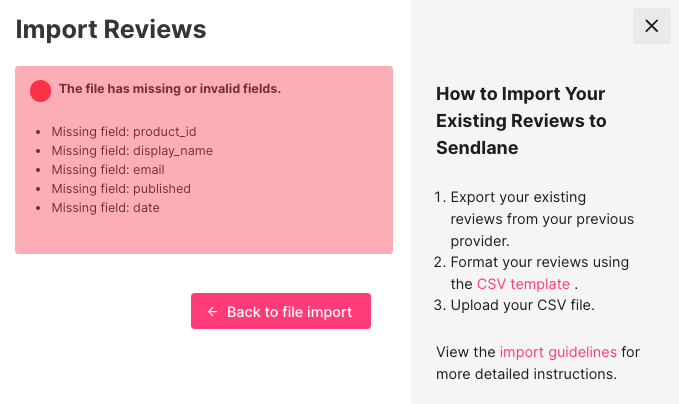Screen dimensions: 679x404
Task: Click the more detailed instructions text
Action: coord(527,375)
